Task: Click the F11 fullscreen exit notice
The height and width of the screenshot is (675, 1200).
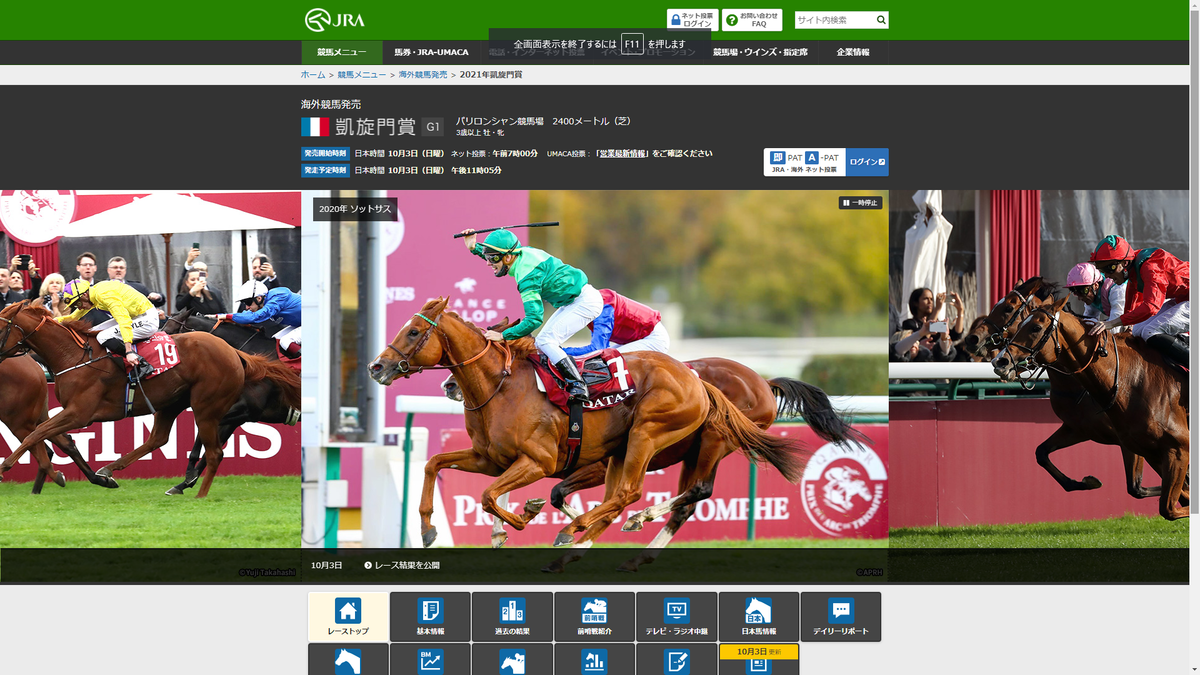Action: tap(600, 44)
